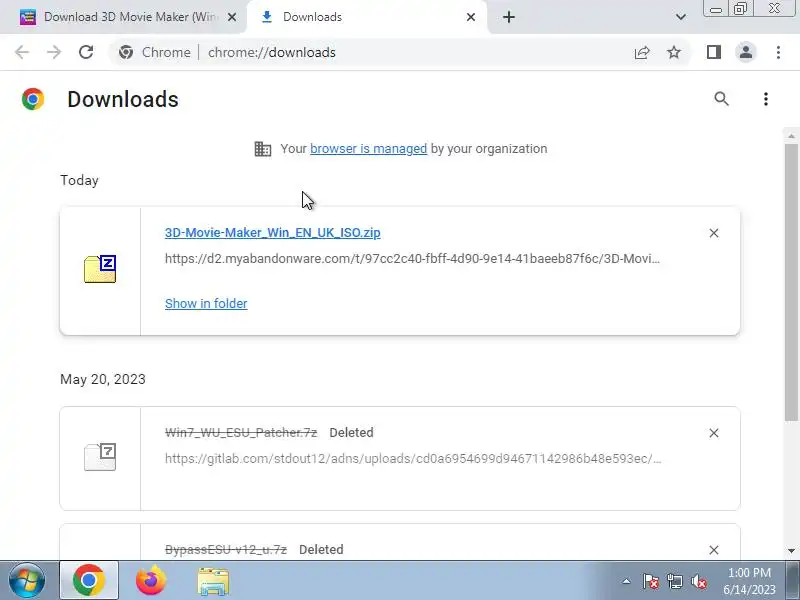Click the file icon of Win7_WU_ESU_Patcher.7z
This screenshot has height=600, width=800.
pos(100,457)
